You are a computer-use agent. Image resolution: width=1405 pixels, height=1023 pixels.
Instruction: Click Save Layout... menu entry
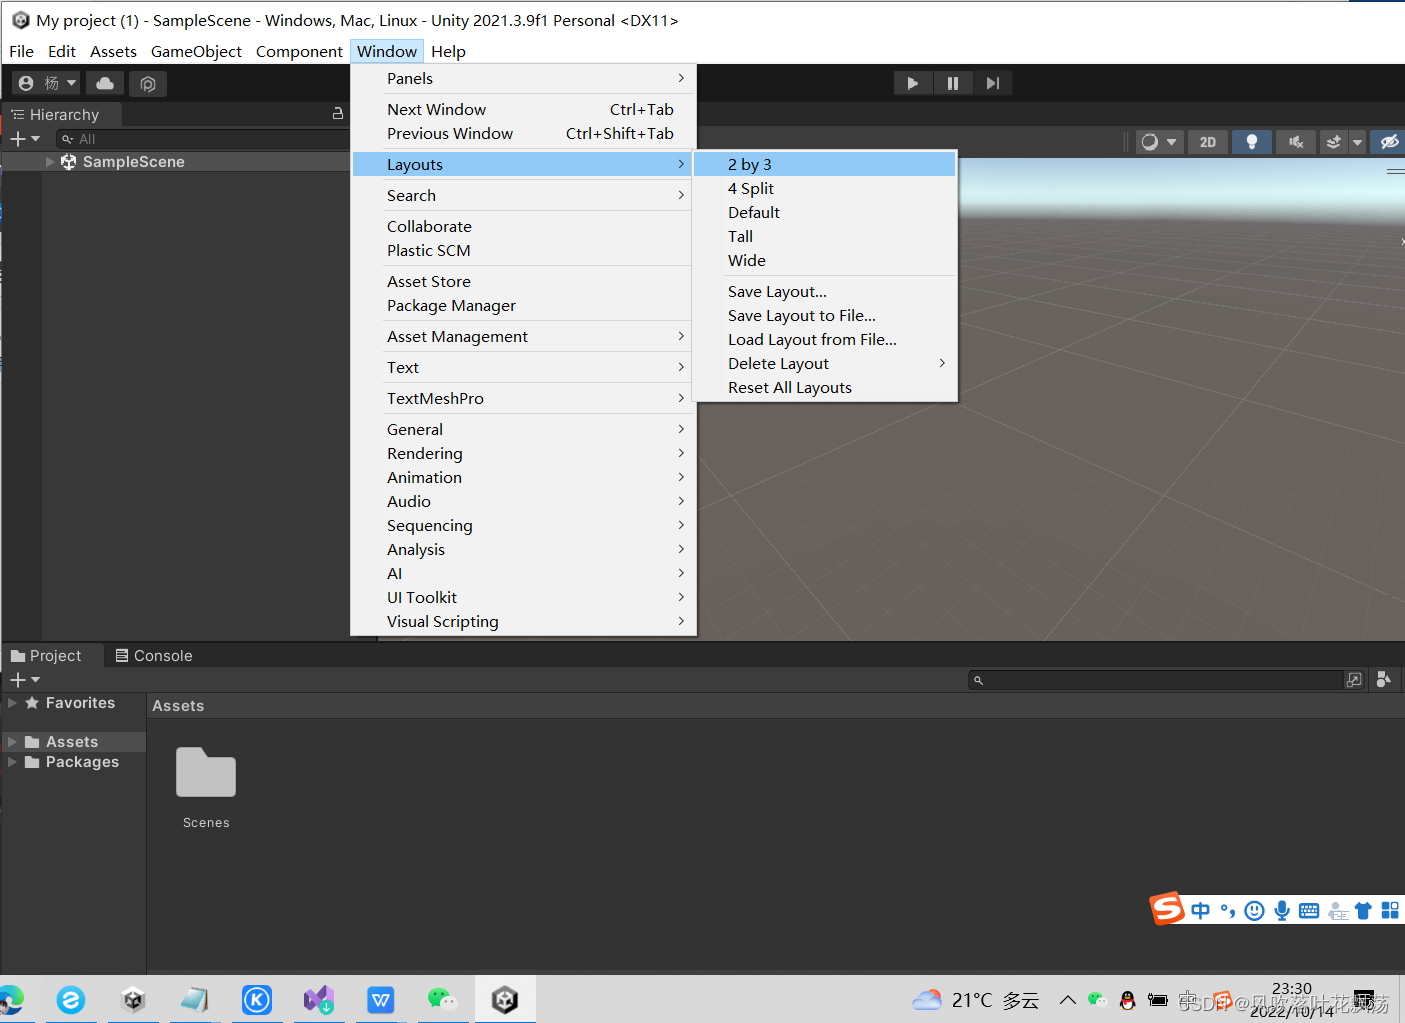pyautogui.click(x=825, y=291)
